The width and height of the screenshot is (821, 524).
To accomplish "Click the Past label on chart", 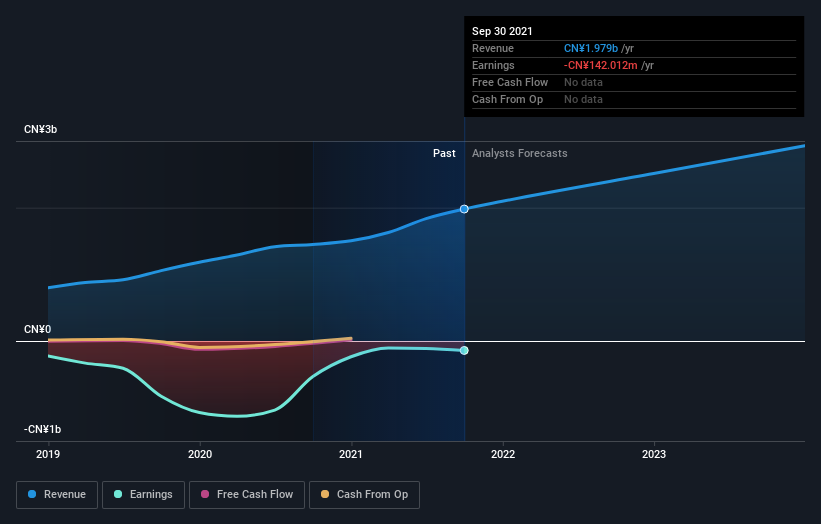I will pos(444,153).
